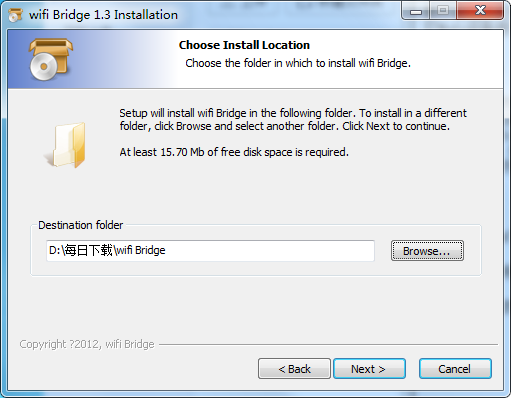Viewport: 511px width, 398px height.
Task: Minimize the installer window
Action: coord(416,11)
